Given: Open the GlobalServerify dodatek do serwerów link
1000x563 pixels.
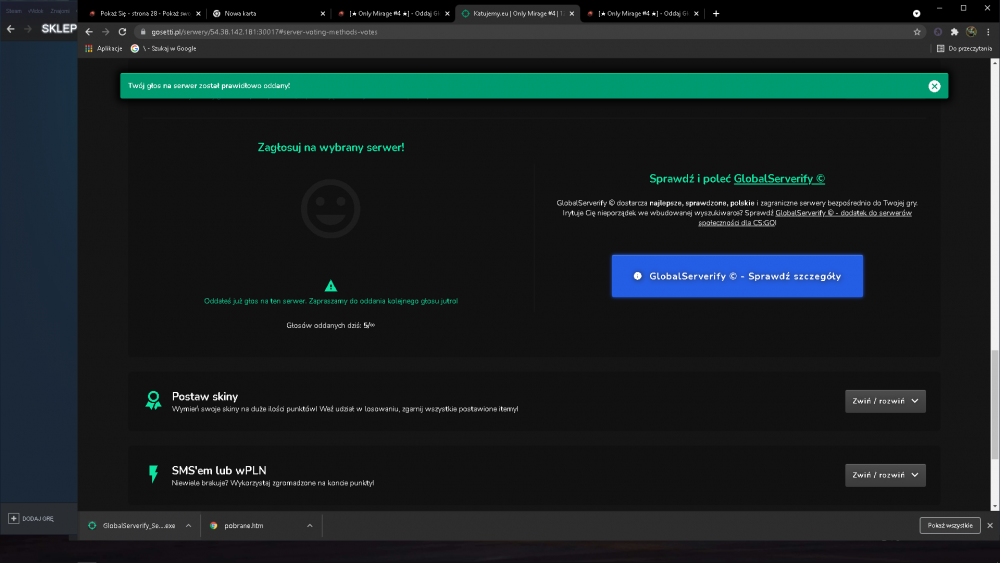Looking at the screenshot, I should click(804, 217).
